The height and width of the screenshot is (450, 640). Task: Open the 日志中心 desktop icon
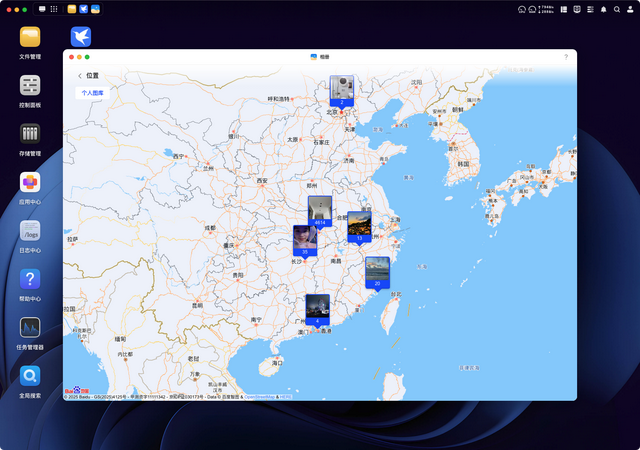click(30, 231)
